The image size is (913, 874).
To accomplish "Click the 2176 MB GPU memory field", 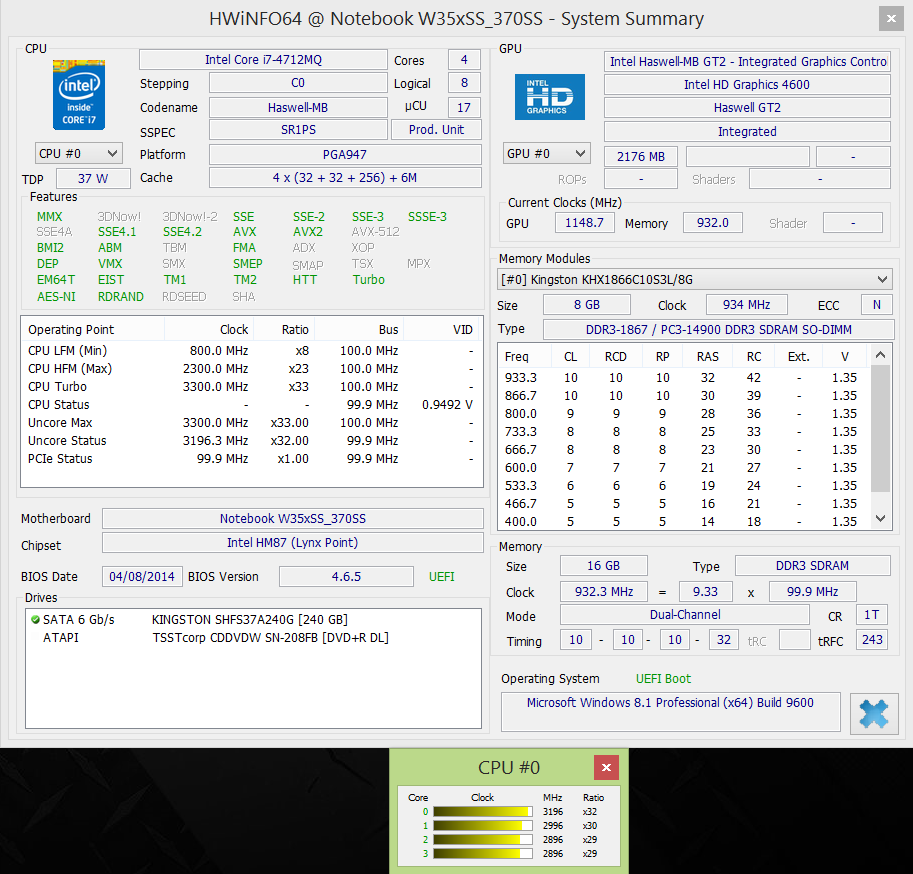I will [640, 157].
